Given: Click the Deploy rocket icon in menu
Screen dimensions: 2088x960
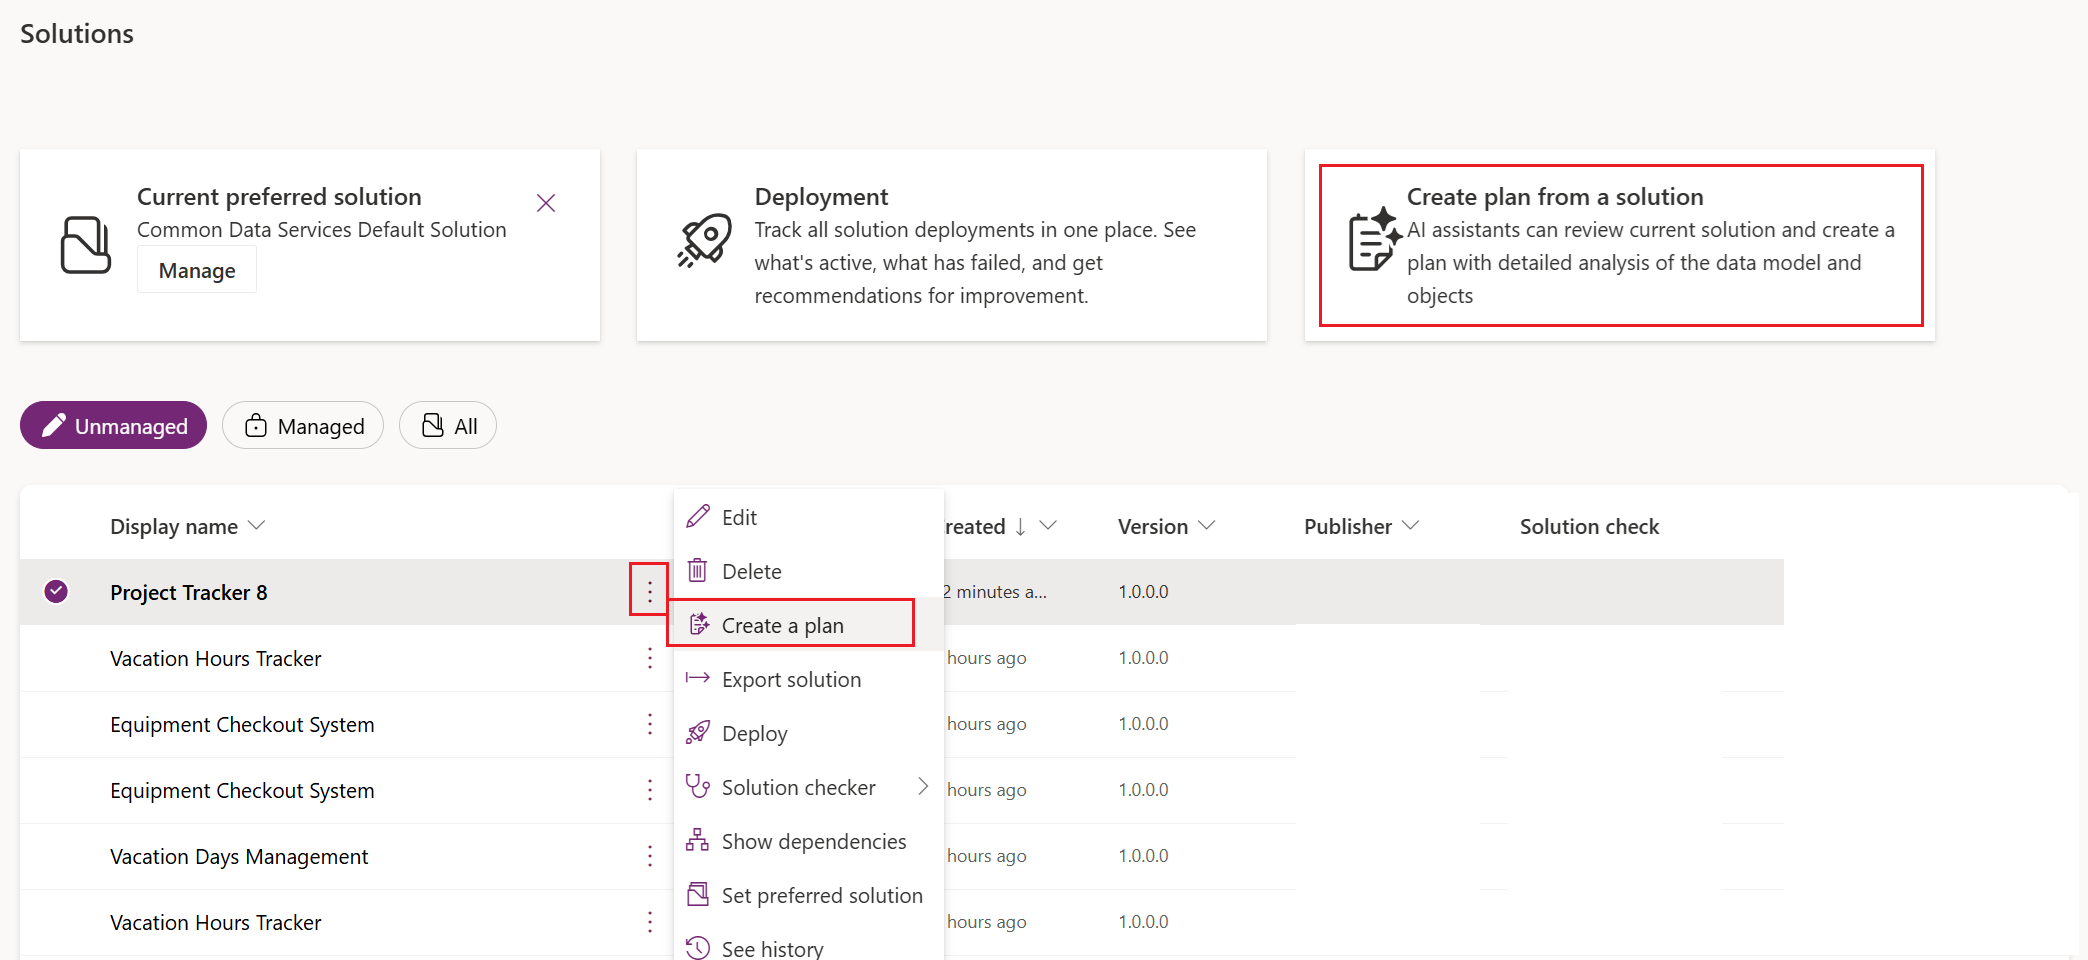Looking at the screenshot, I should tap(698, 733).
